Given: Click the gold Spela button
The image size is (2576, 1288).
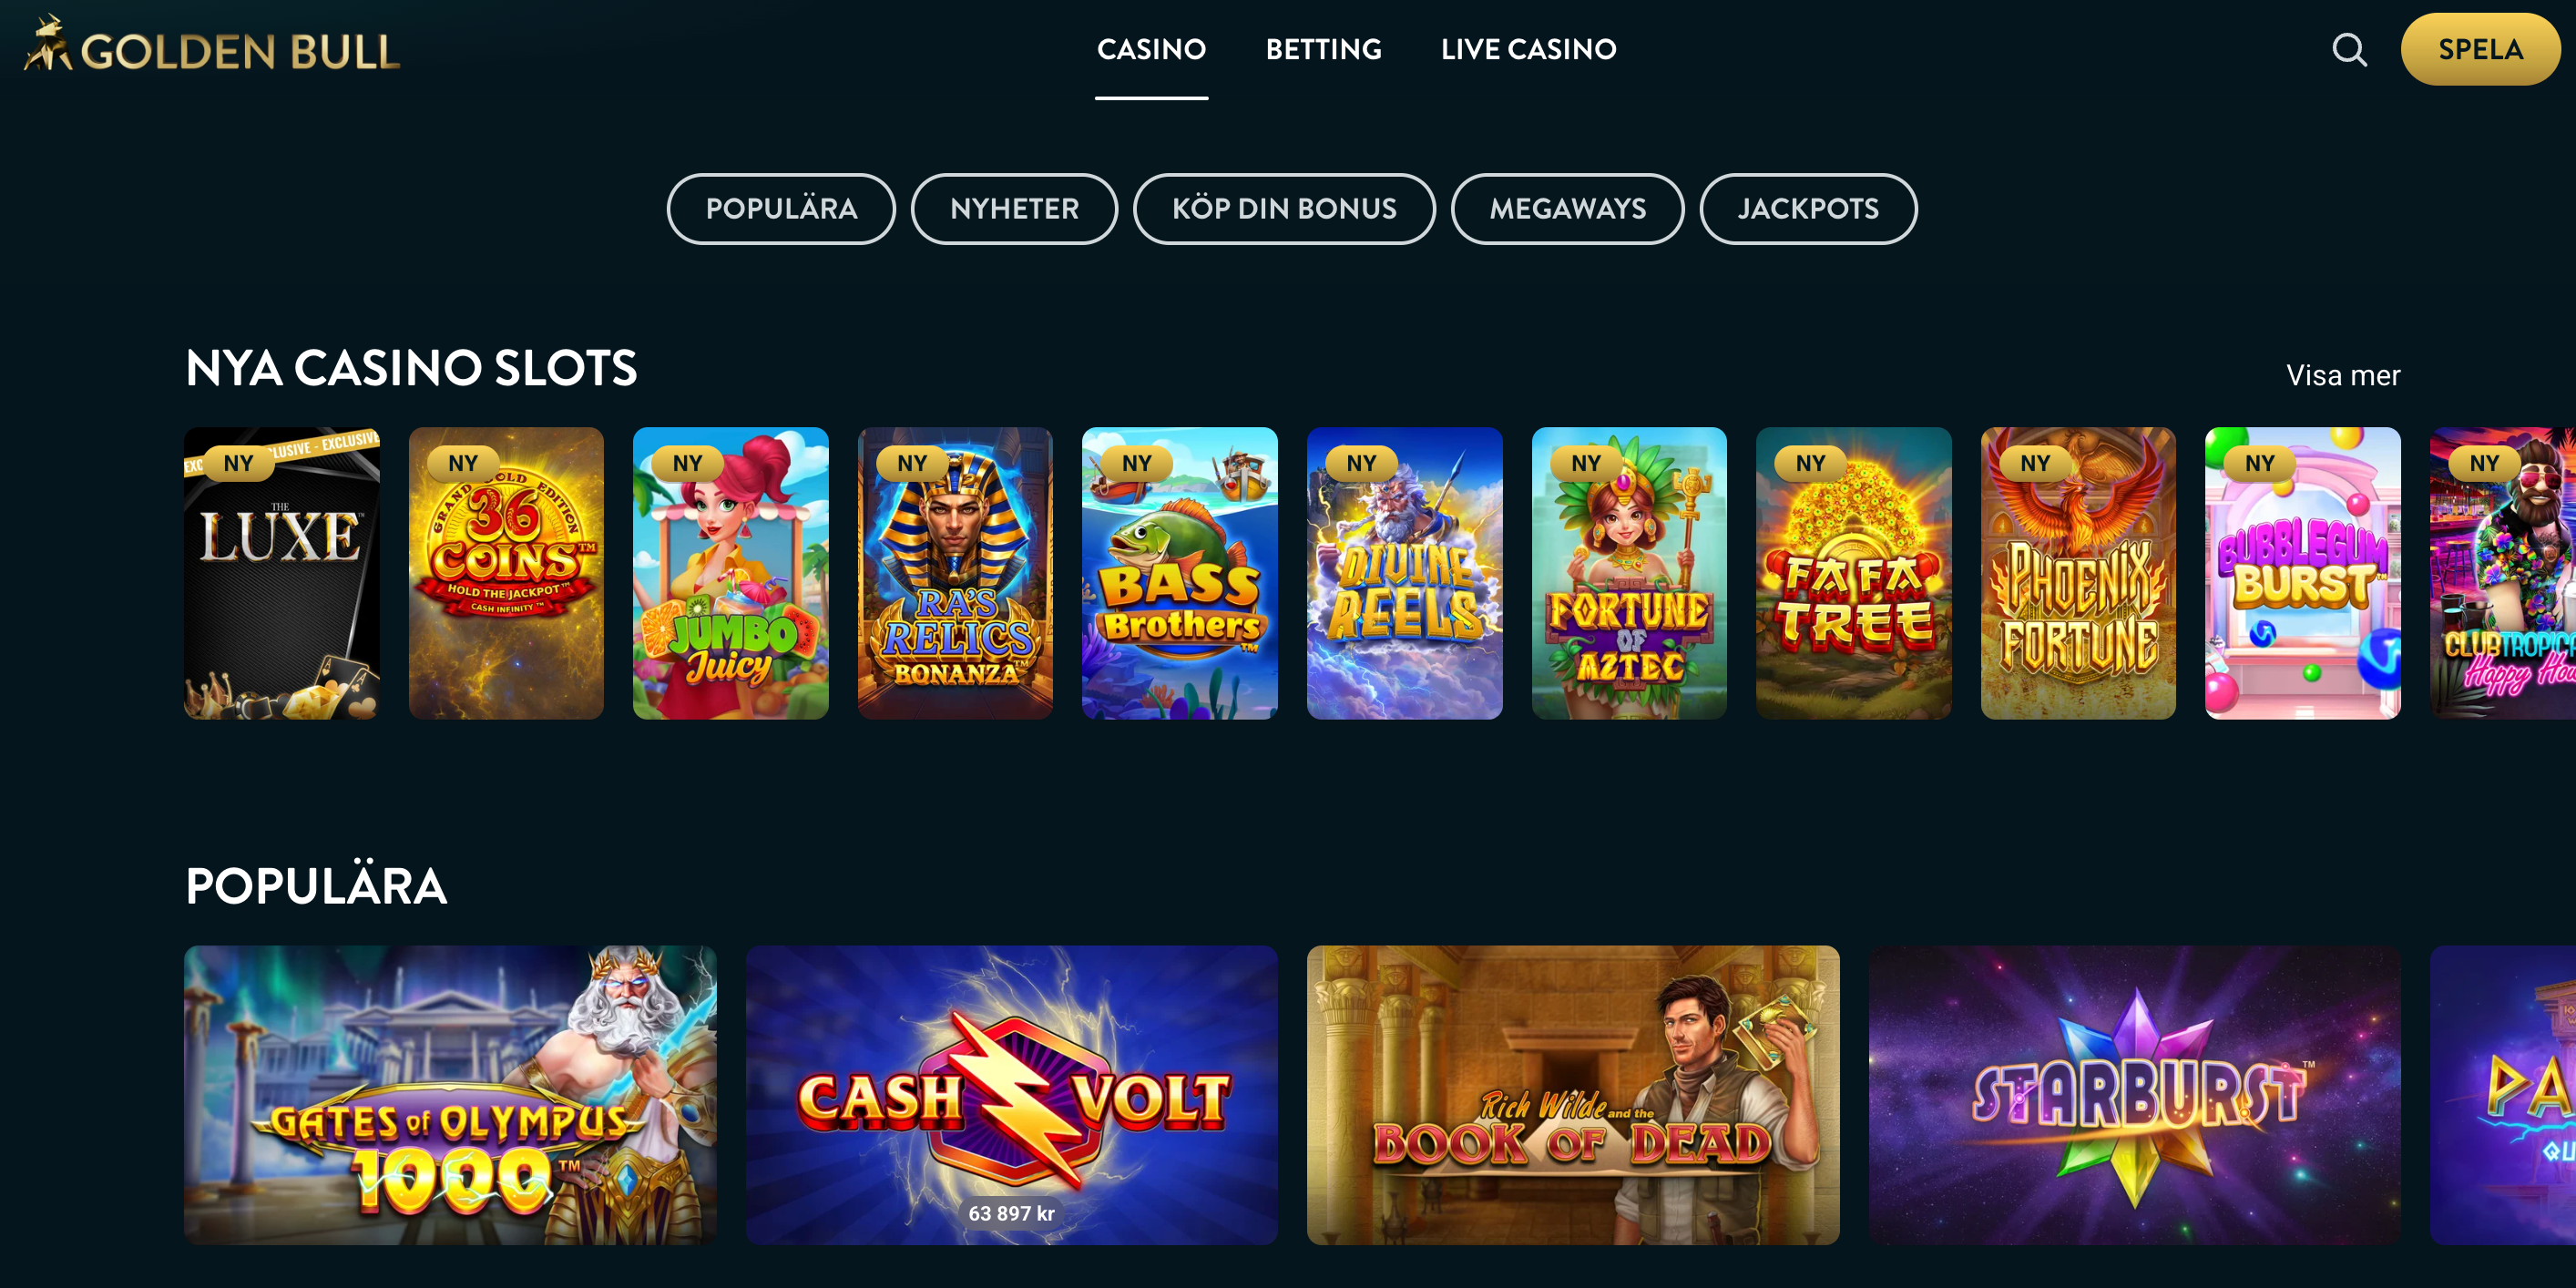Looking at the screenshot, I should click(x=2480, y=49).
